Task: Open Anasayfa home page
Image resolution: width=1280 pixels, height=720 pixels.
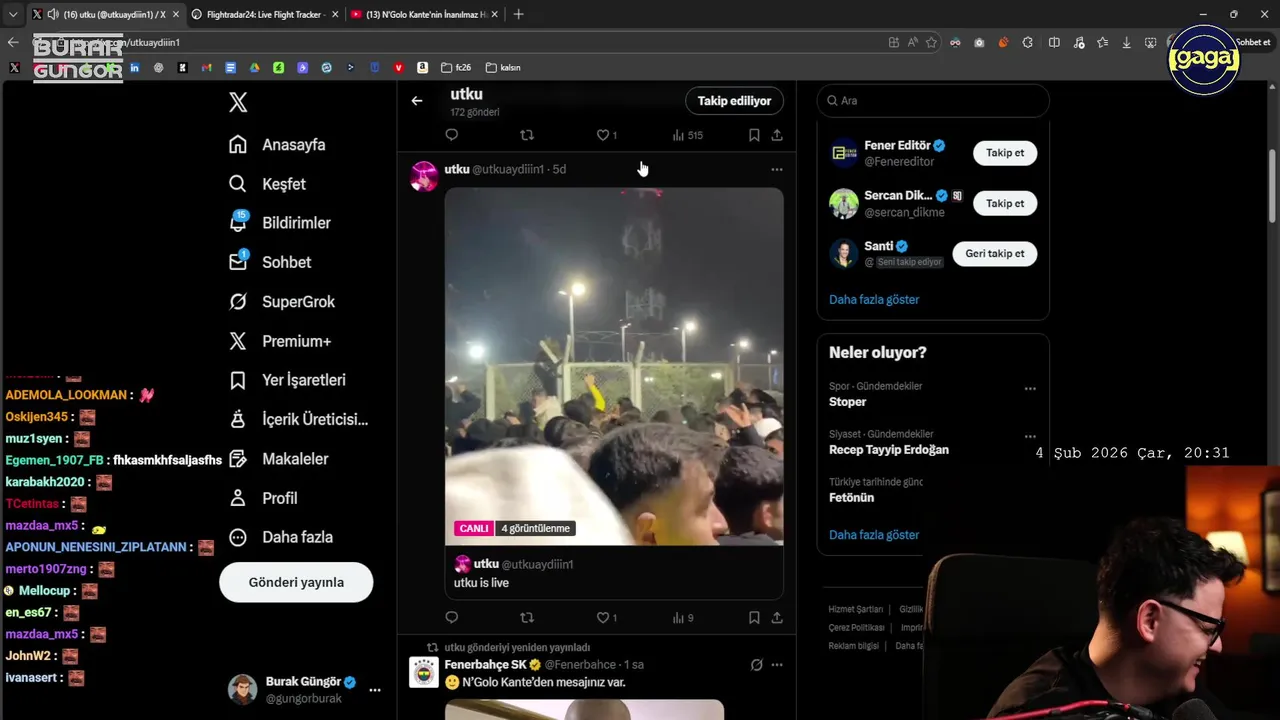Action: pyautogui.click(x=277, y=145)
